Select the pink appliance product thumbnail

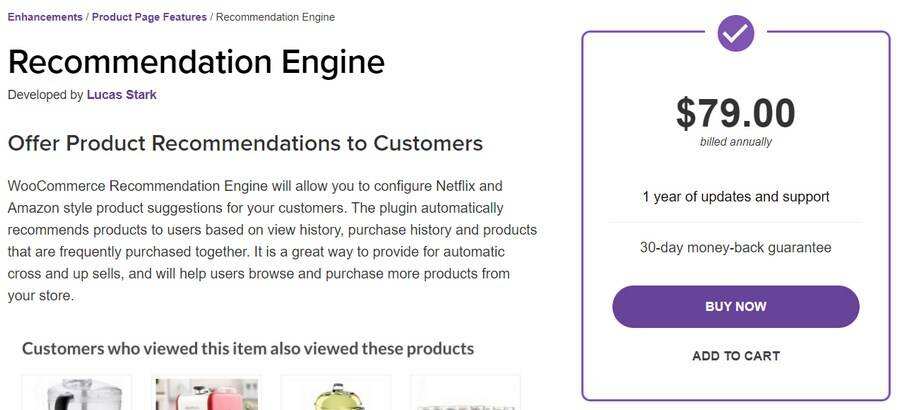pos(206,394)
